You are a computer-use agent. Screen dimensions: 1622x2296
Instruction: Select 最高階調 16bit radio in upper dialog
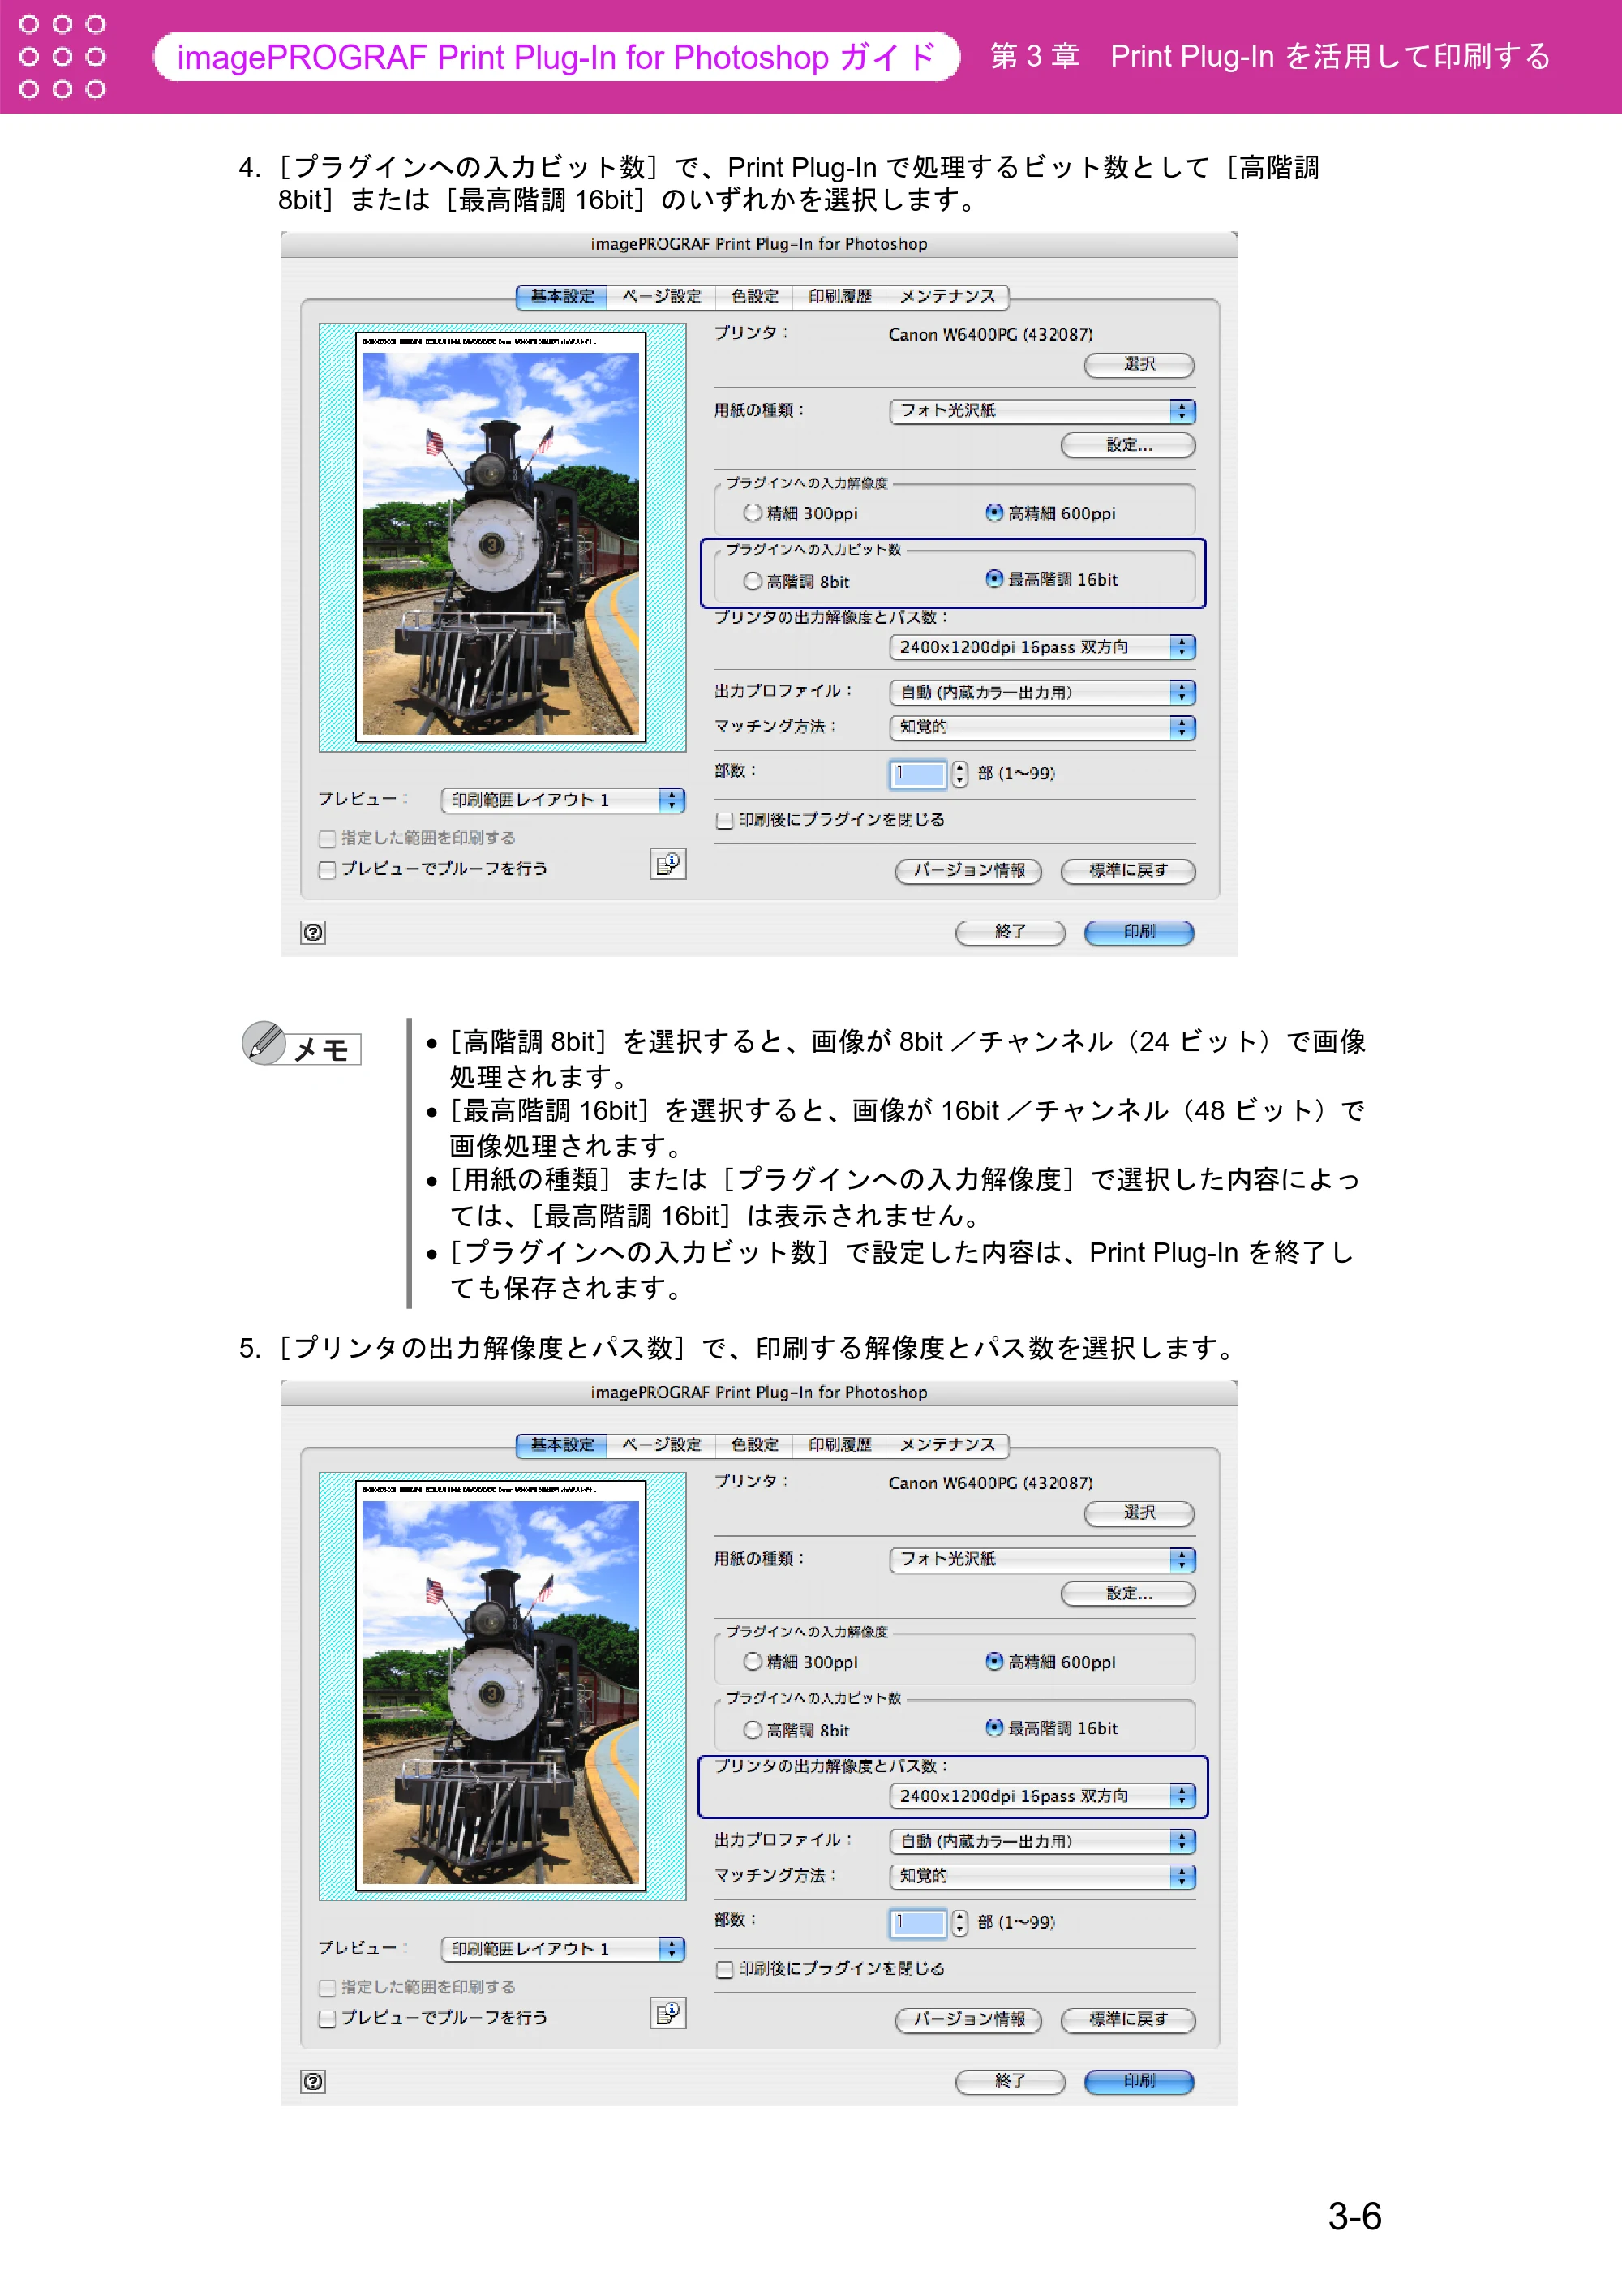[994, 579]
